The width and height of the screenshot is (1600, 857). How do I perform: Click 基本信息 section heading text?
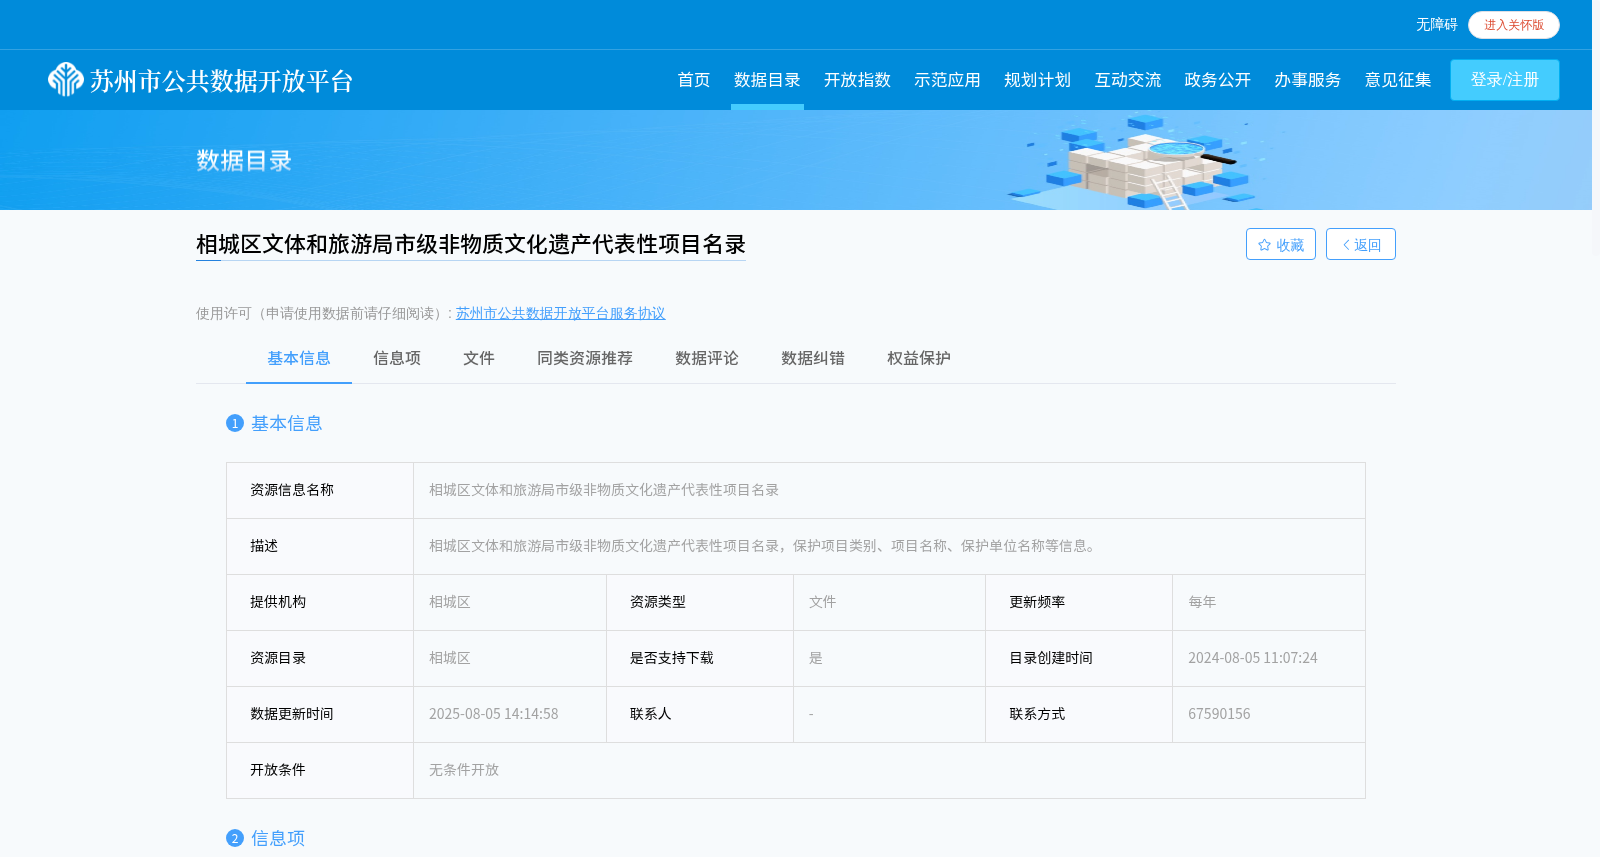286,423
